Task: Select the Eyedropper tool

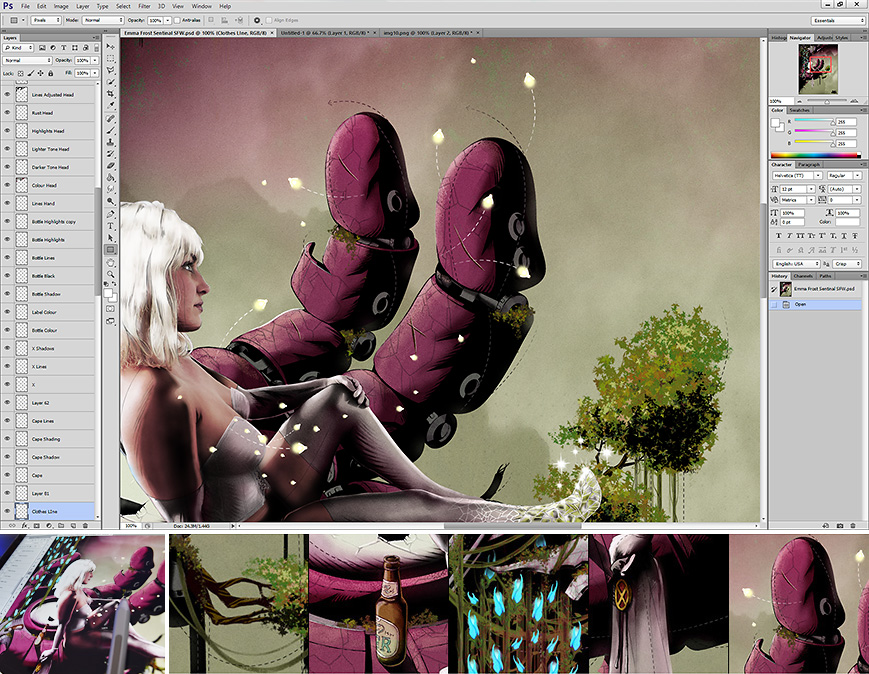Action: pyautogui.click(x=110, y=105)
